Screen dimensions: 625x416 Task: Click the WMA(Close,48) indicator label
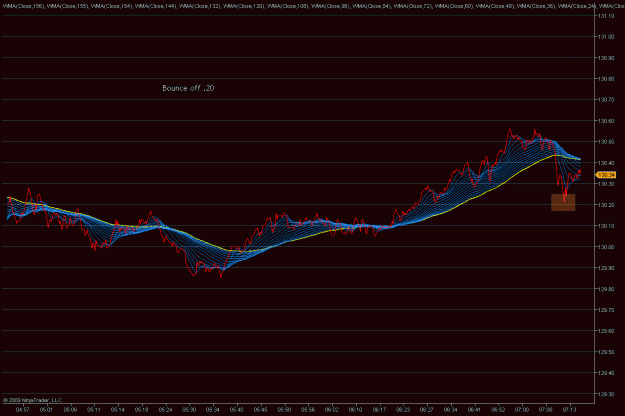point(495,6)
